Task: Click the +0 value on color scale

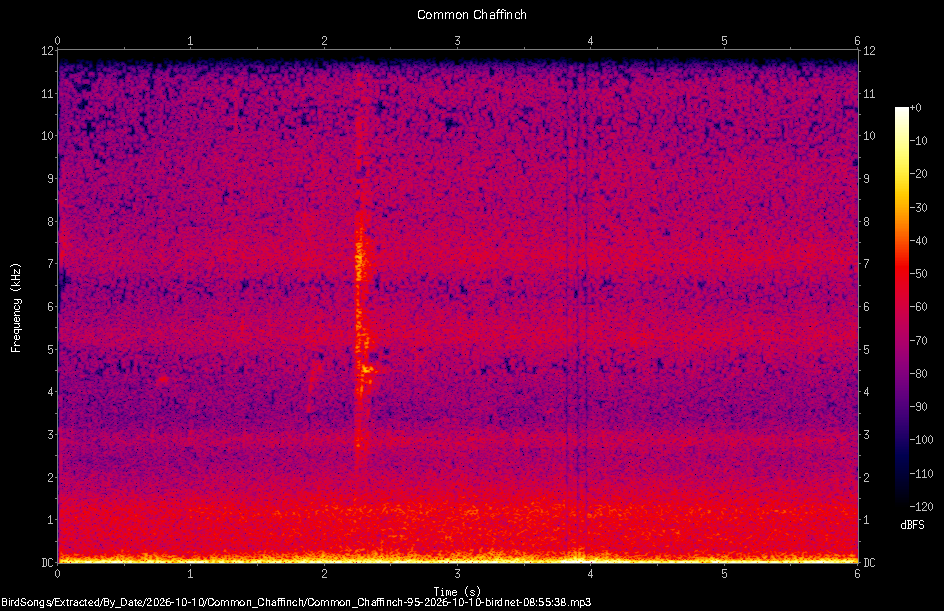Action: tap(915, 108)
